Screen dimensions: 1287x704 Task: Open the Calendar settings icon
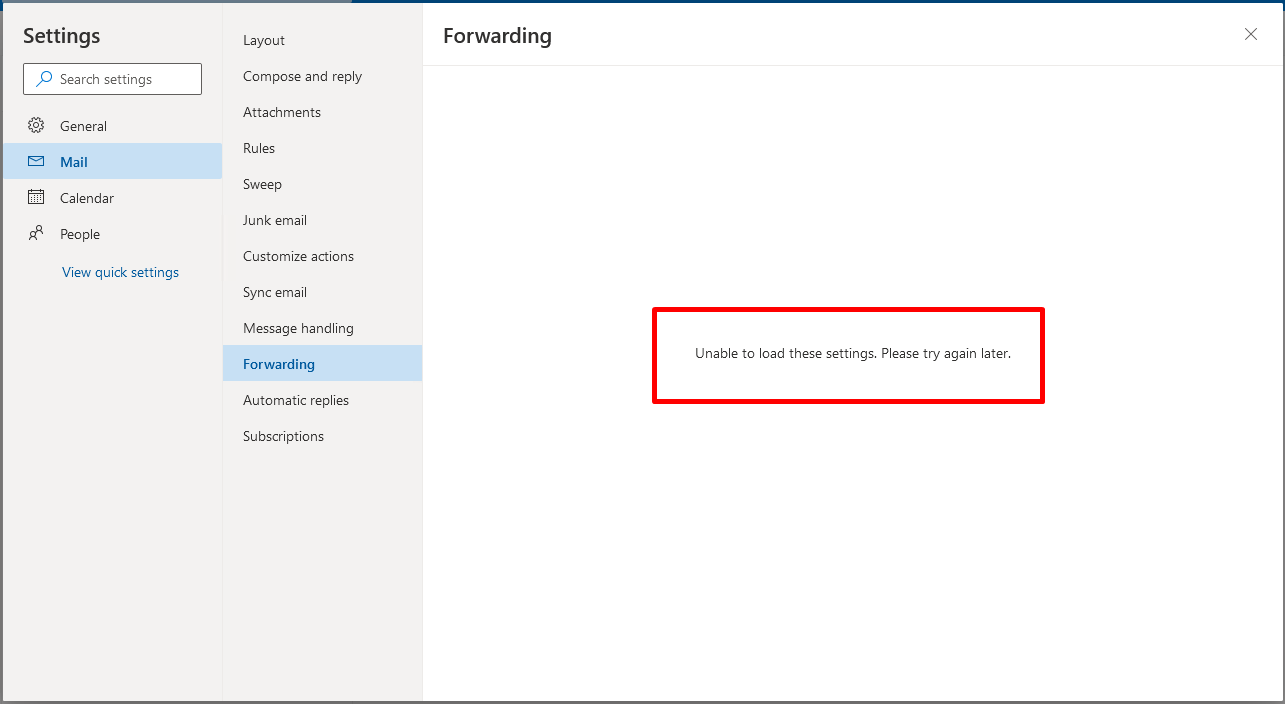36,198
